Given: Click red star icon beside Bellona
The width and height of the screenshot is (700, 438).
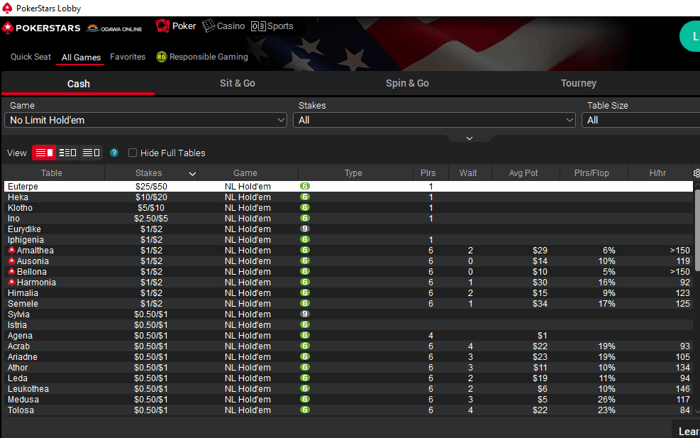Looking at the screenshot, I should 12,272.
